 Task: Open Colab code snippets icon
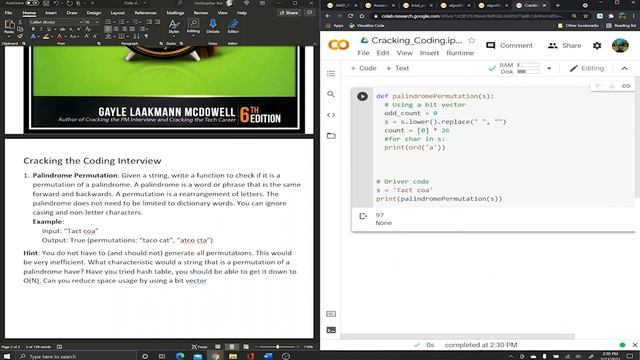(331, 115)
